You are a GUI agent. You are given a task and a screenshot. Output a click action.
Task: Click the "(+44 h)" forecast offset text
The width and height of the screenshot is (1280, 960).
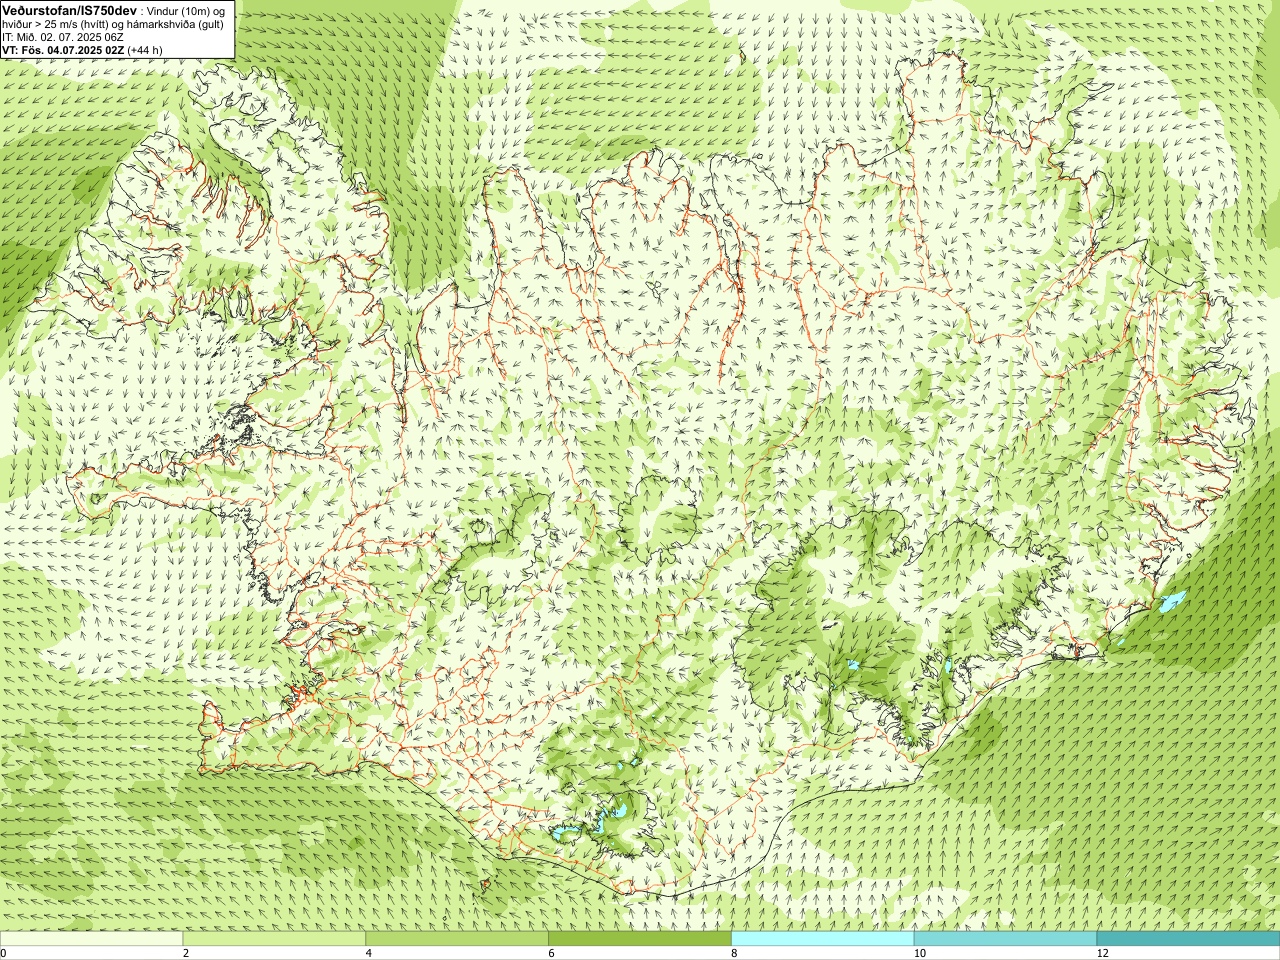tap(145, 50)
